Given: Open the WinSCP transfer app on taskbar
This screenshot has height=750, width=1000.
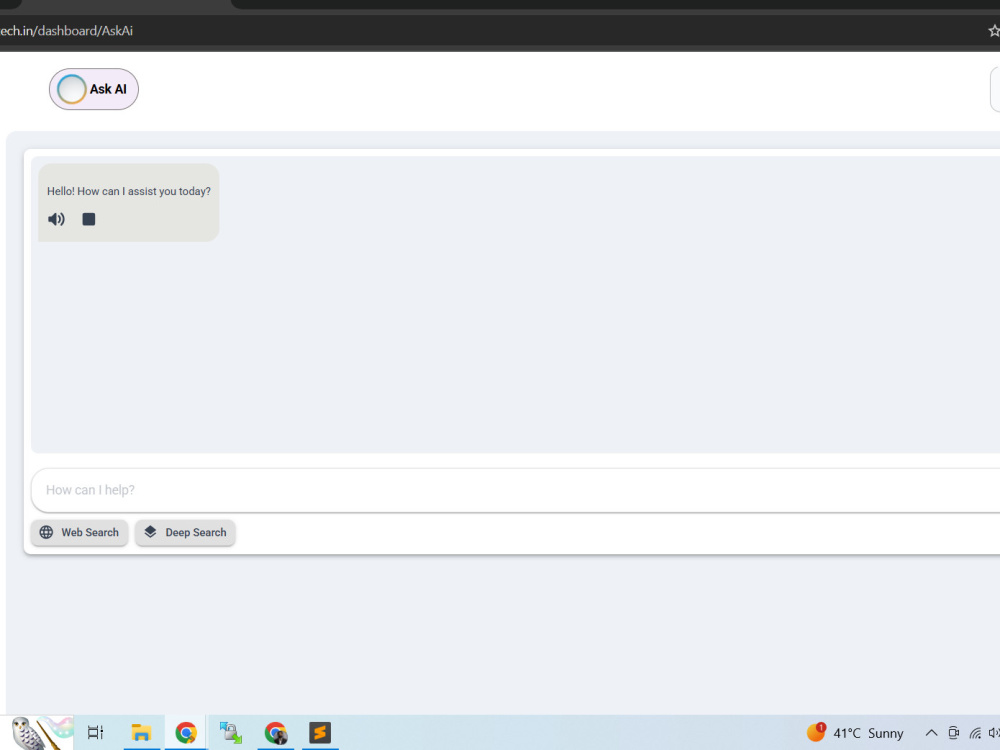Looking at the screenshot, I should (230, 733).
